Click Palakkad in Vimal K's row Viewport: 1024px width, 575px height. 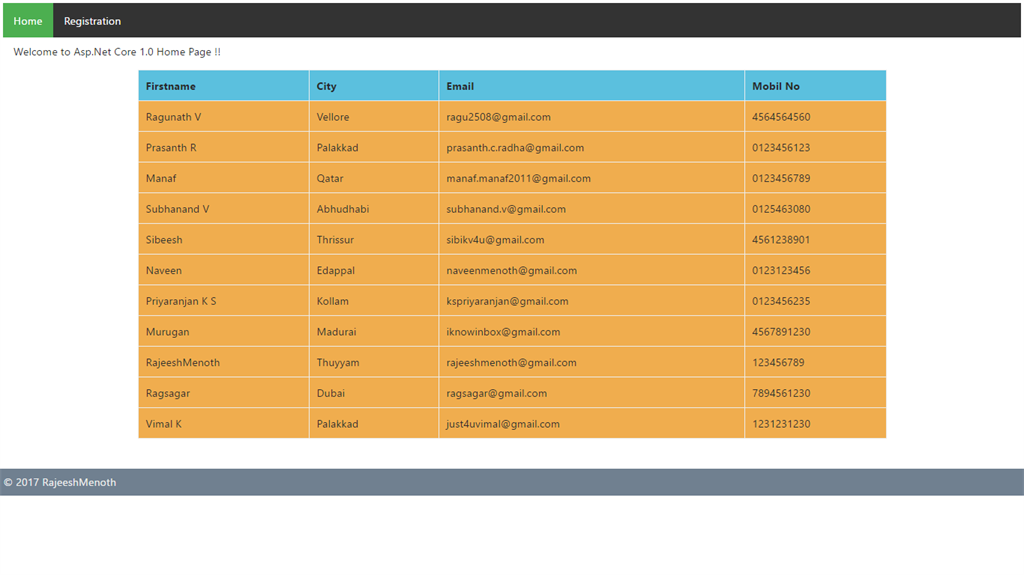(x=338, y=424)
